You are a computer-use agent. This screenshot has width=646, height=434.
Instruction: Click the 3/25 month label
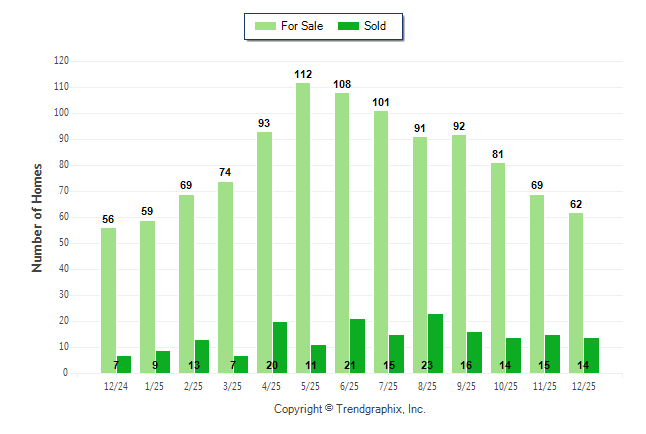point(233,386)
